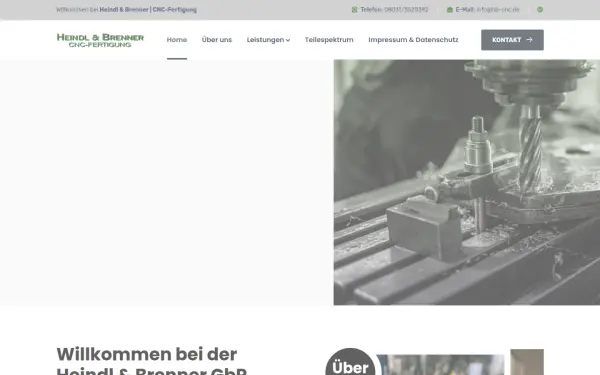Click the dark round 'Über' badge
Screen dimensions: 600x375
[x=351, y=362]
